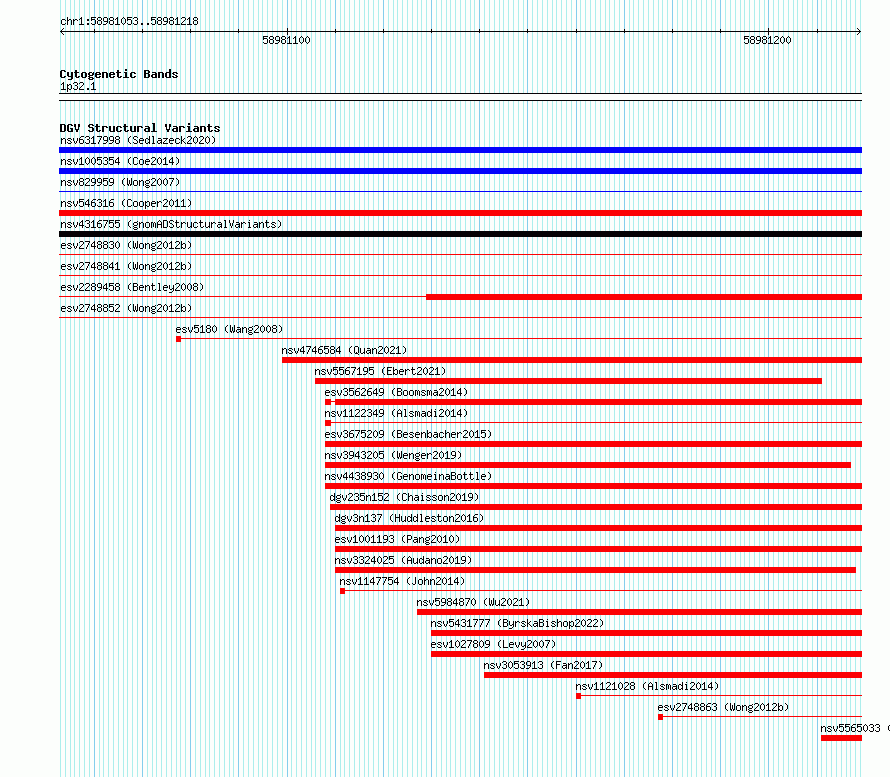This screenshot has height=777, width=890.
Task: Open nsv1122349 (Alsmadi2014) label
Action: pyautogui.click(x=396, y=413)
